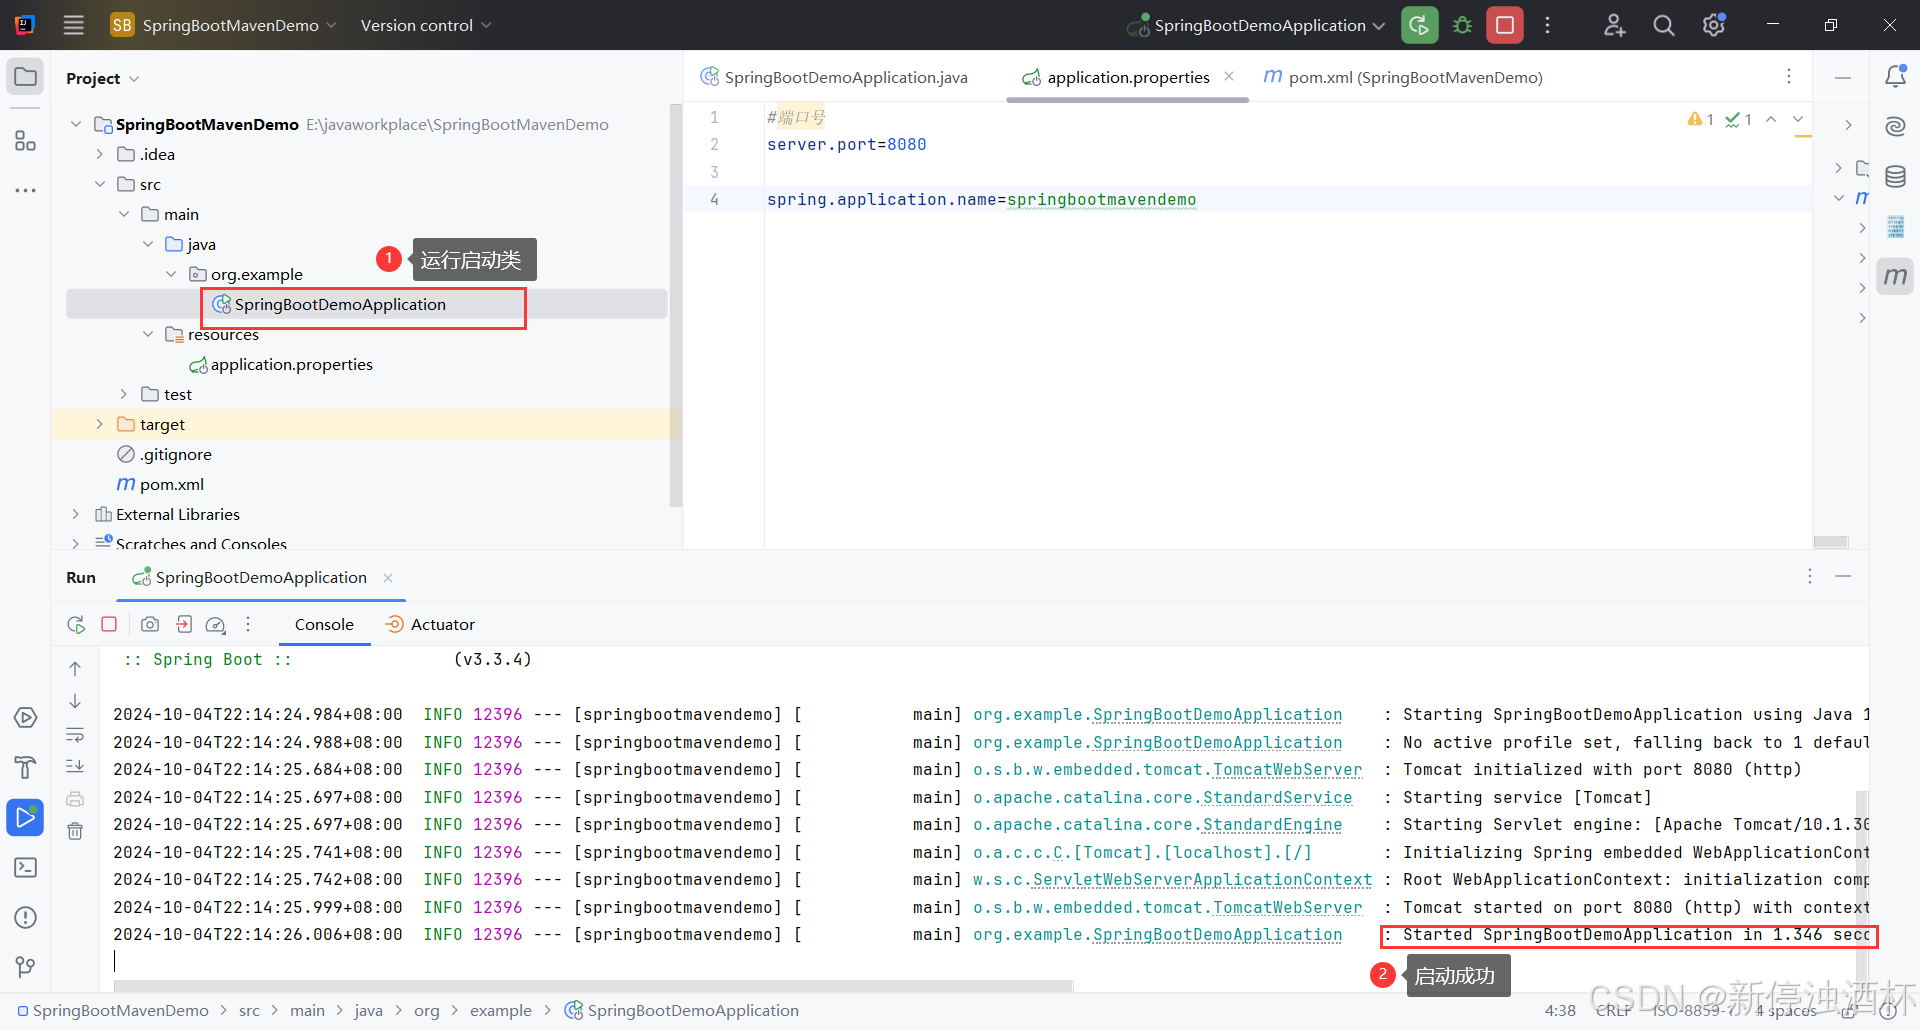The width and height of the screenshot is (1920, 1030).
Task: Click the StandardService class link in console
Action: [x=1277, y=798]
